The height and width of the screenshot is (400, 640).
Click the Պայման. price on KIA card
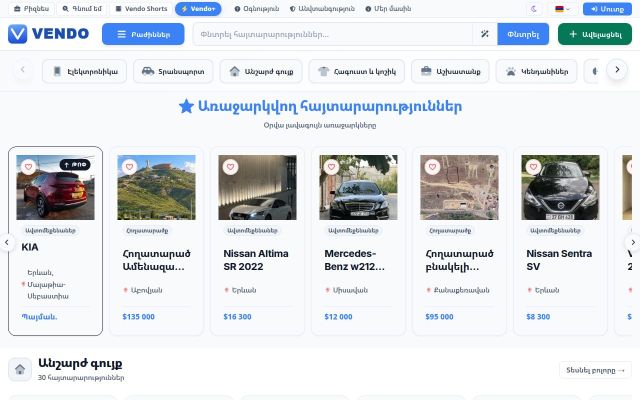(x=39, y=317)
